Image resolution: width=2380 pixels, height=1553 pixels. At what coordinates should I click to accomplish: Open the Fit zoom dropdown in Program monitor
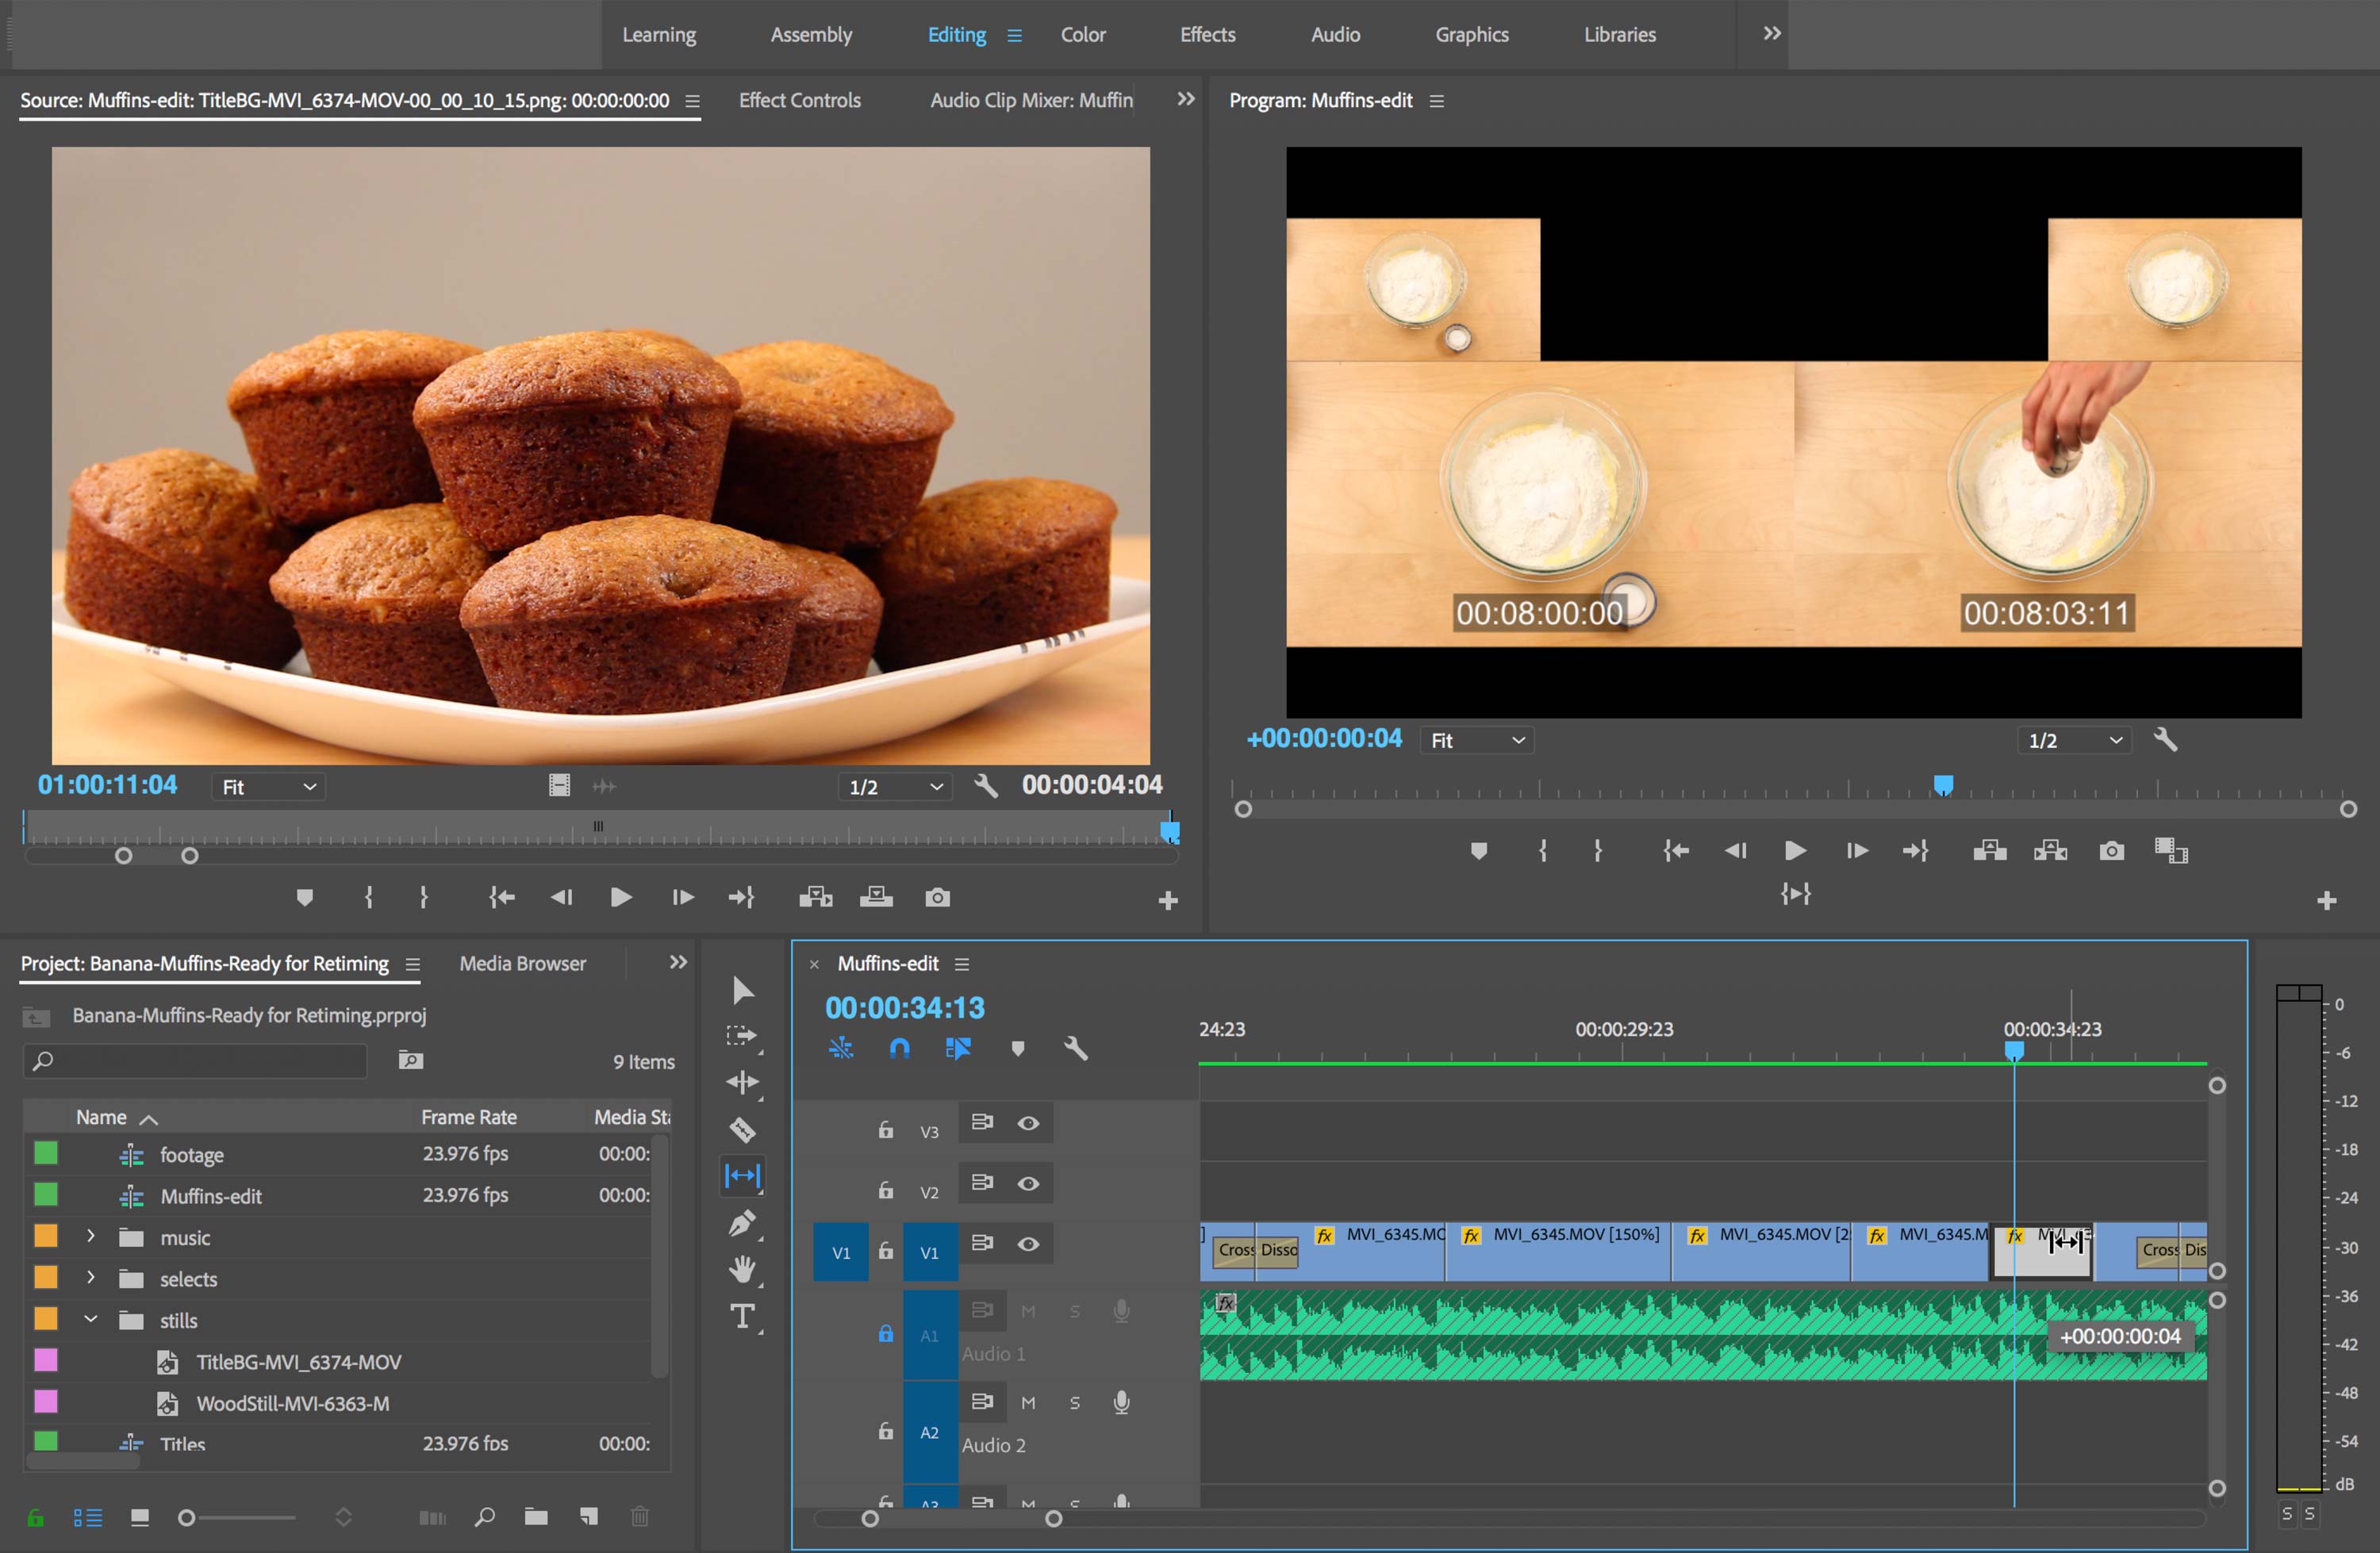tap(1477, 740)
